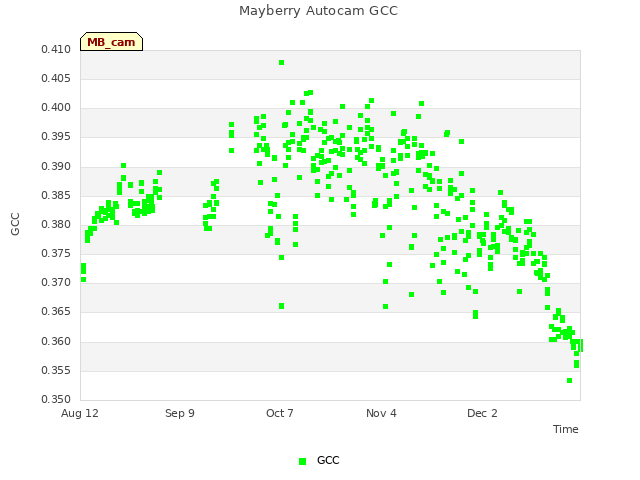Select the Nov 4 x-axis label
The width and height of the screenshot is (640, 480).
click(x=381, y=413)
